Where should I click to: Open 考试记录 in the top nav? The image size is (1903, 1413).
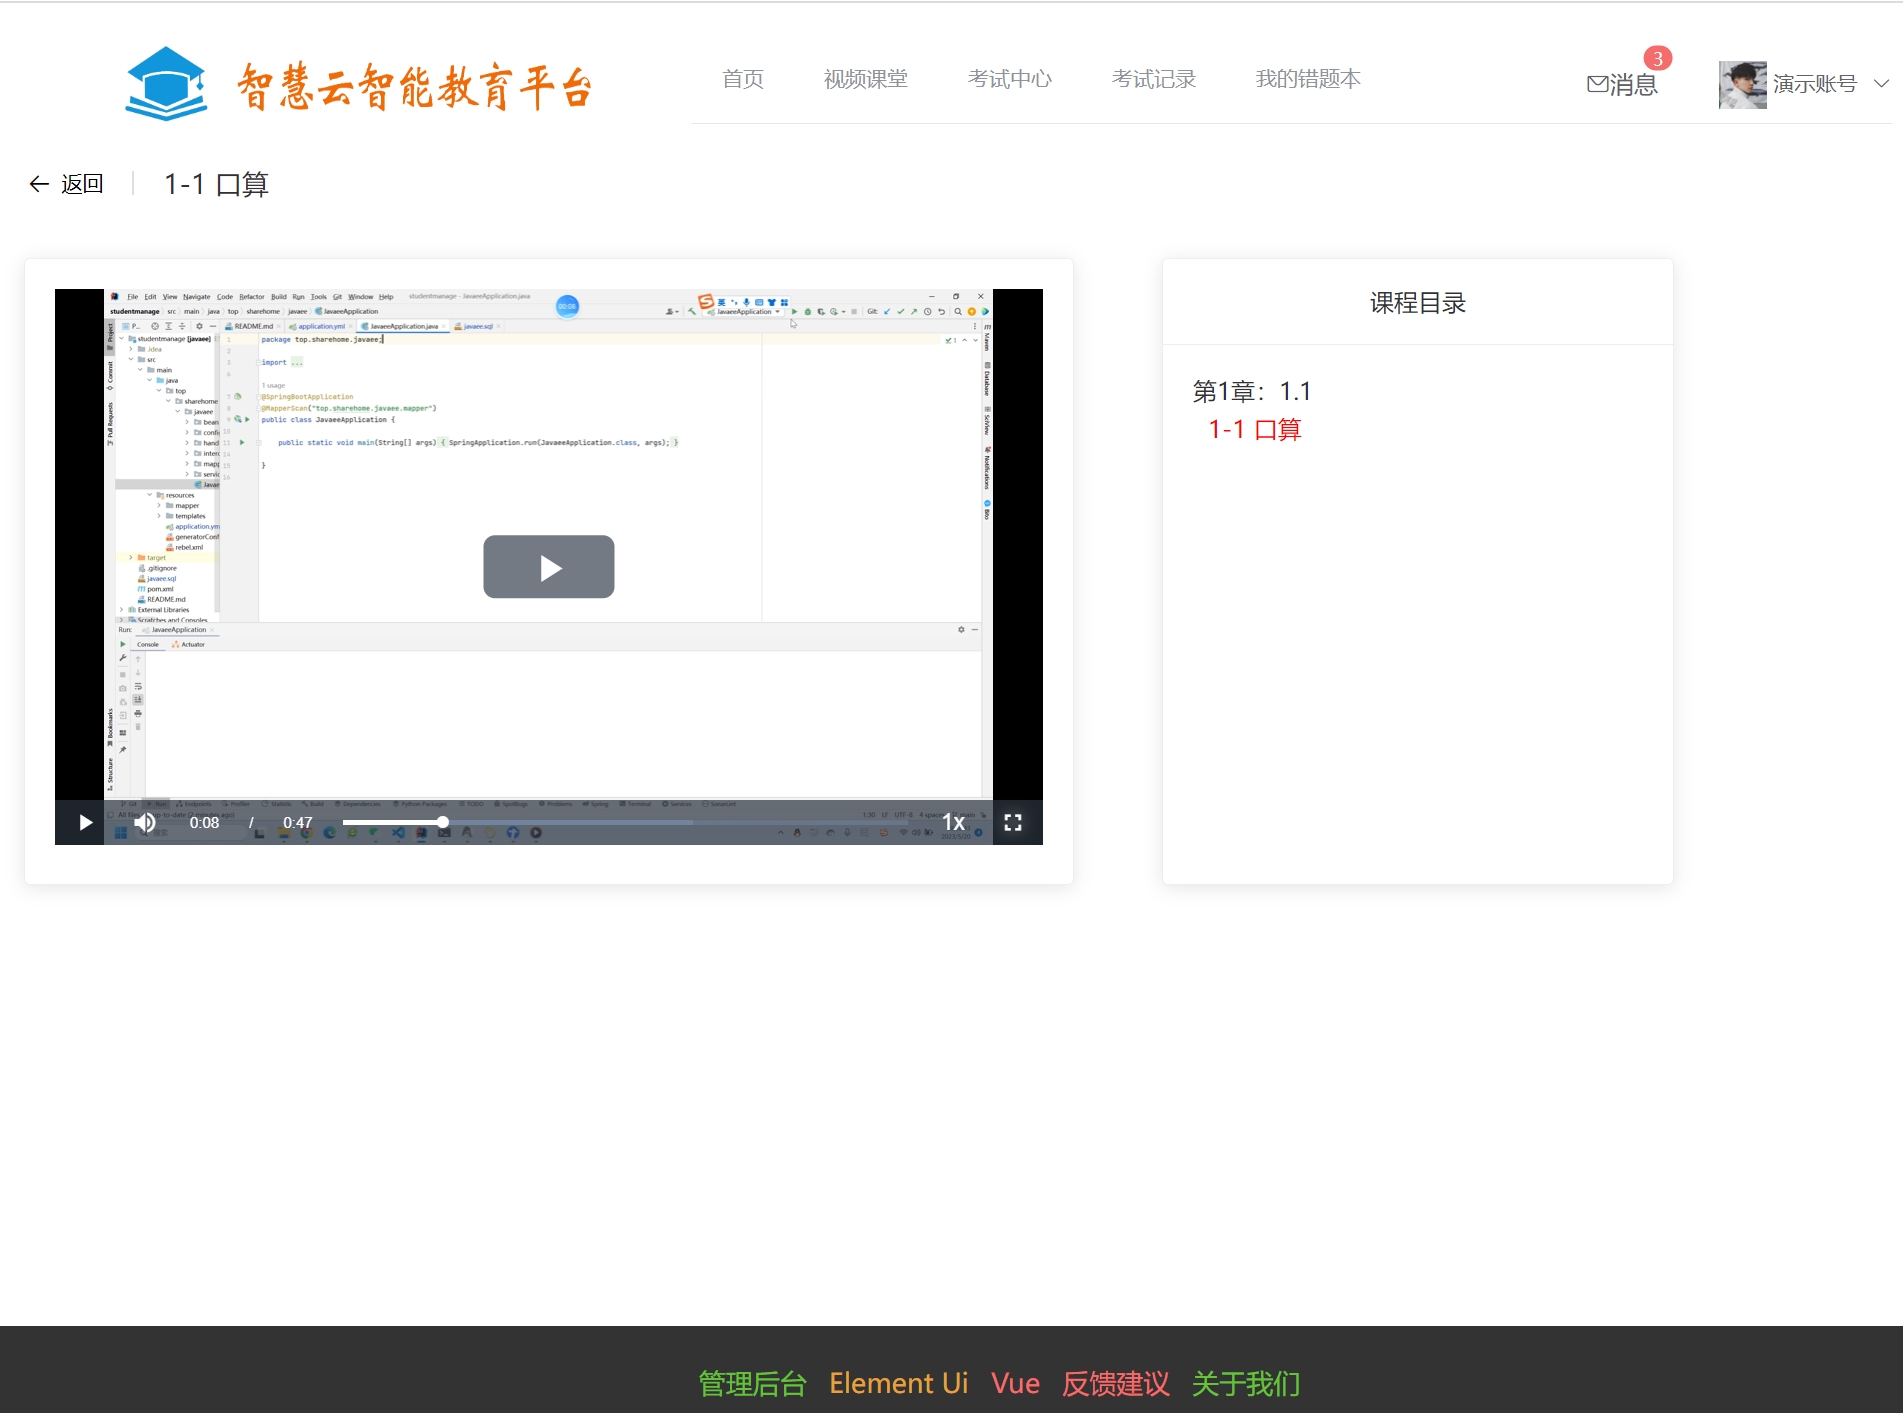point(1154,79)
